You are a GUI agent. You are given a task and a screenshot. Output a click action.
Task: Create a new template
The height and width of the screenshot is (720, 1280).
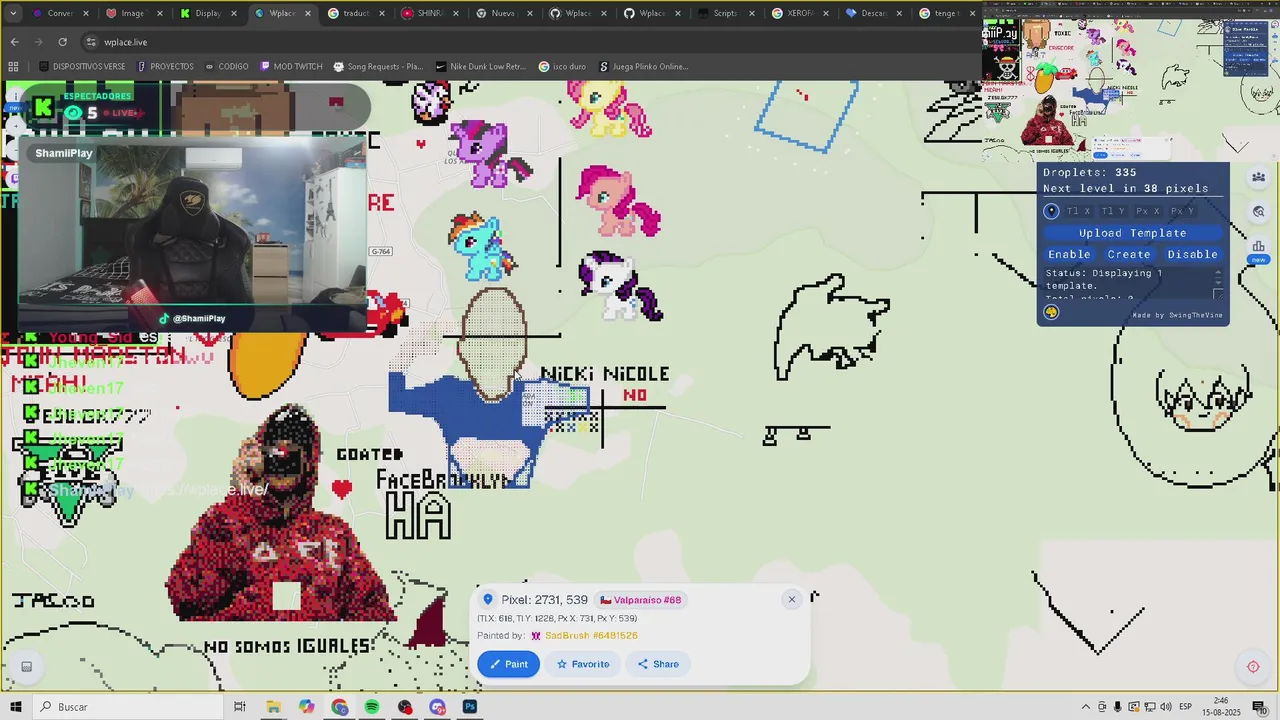(1129, 254)
